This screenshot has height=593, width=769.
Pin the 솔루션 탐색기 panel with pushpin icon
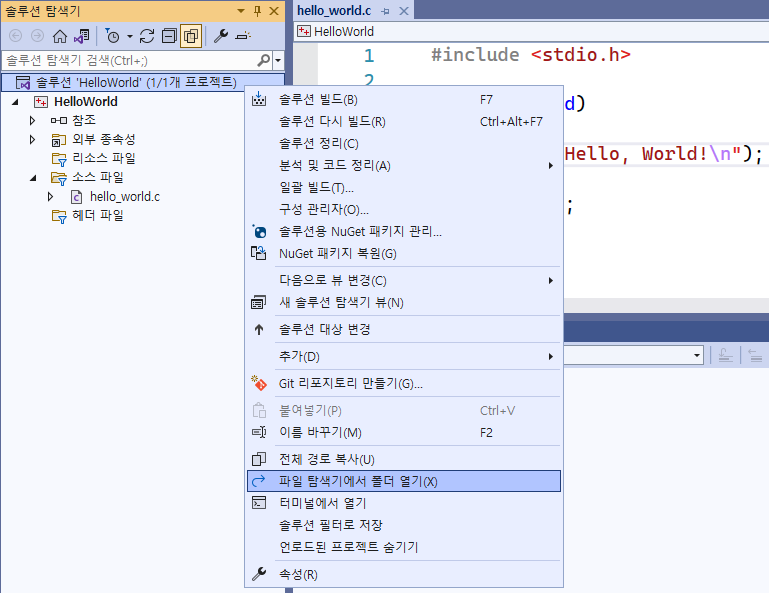(258, 10)
